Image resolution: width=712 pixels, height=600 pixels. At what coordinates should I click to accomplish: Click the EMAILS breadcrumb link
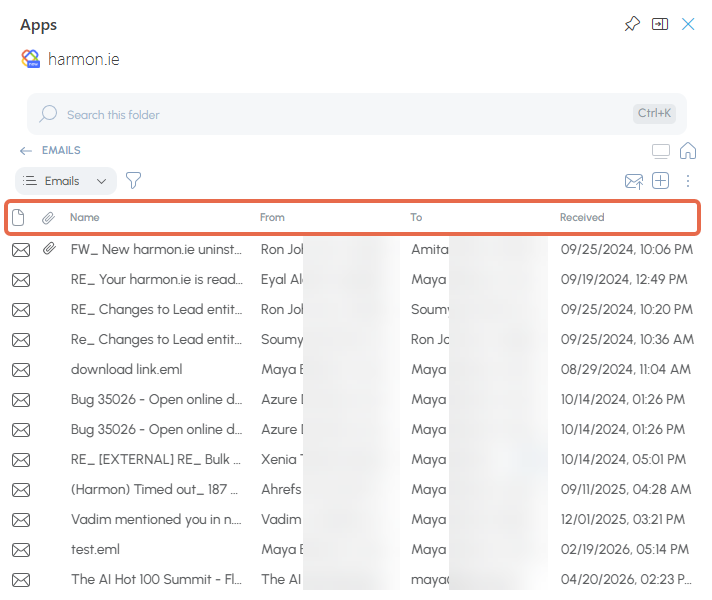61,150
